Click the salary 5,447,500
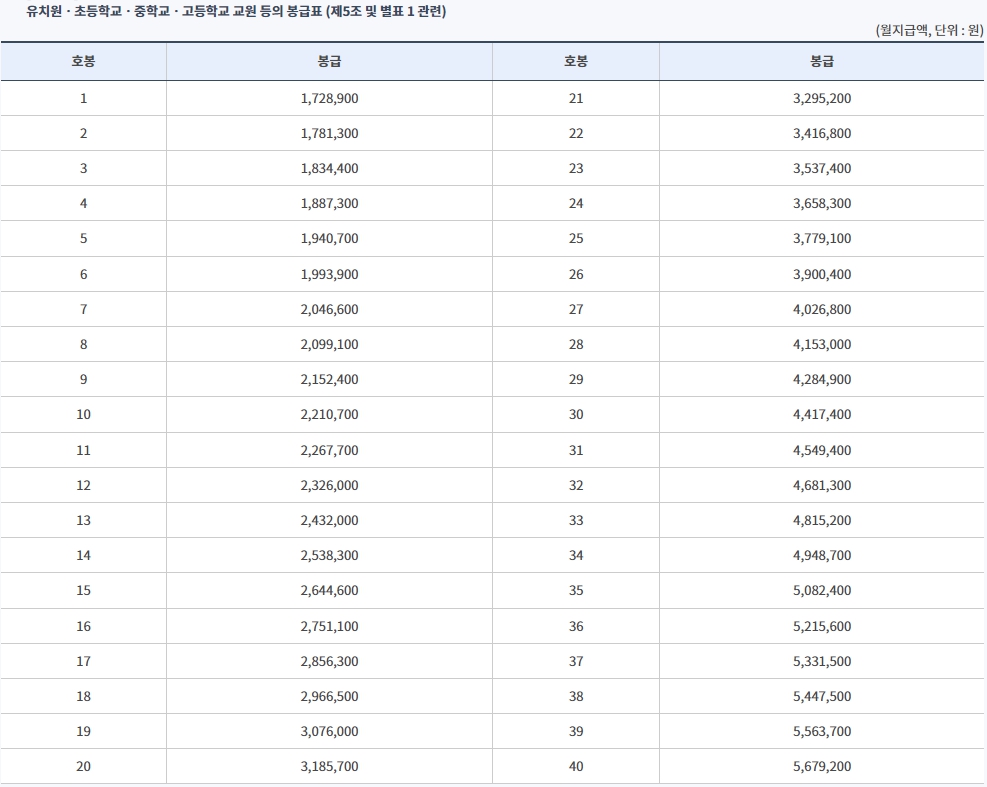This screenshot has width=987, height=787. coord(822,696)
